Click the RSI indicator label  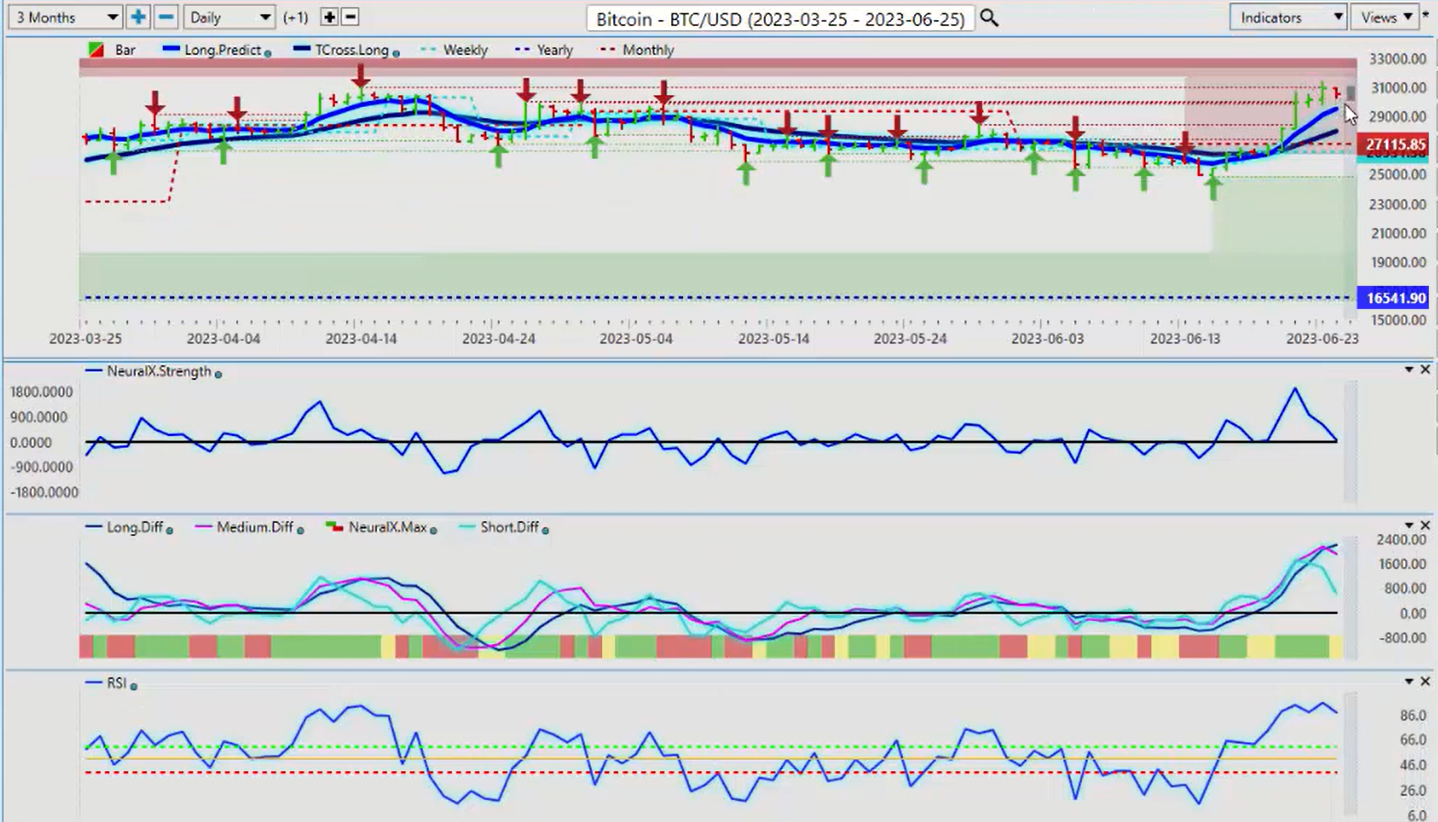(x=117, y=683)
